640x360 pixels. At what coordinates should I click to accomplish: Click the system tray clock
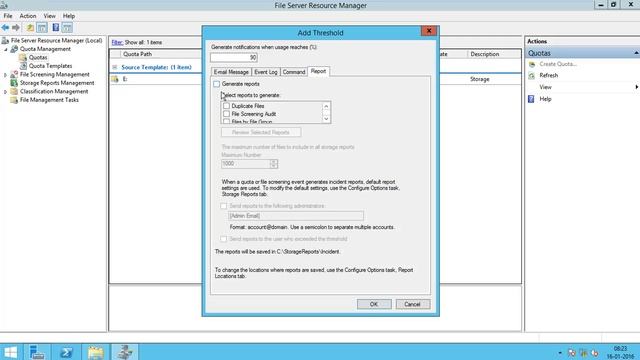pos(620,352)
